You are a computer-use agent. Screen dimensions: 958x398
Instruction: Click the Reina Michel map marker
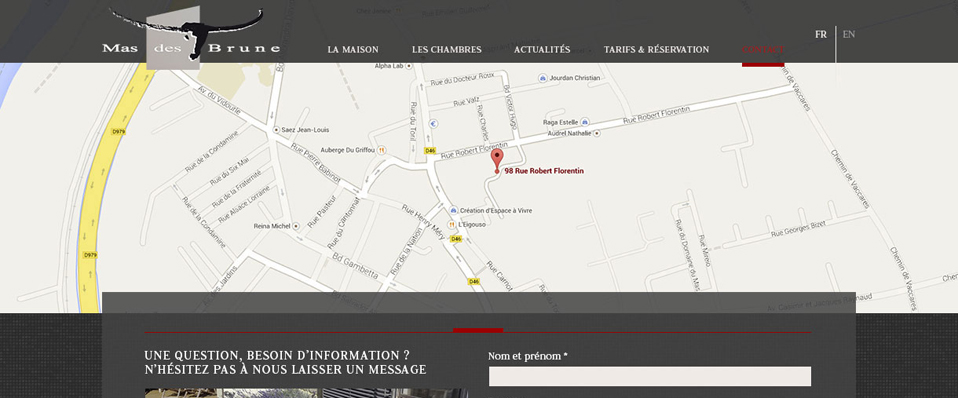click(x=296, y=226)
